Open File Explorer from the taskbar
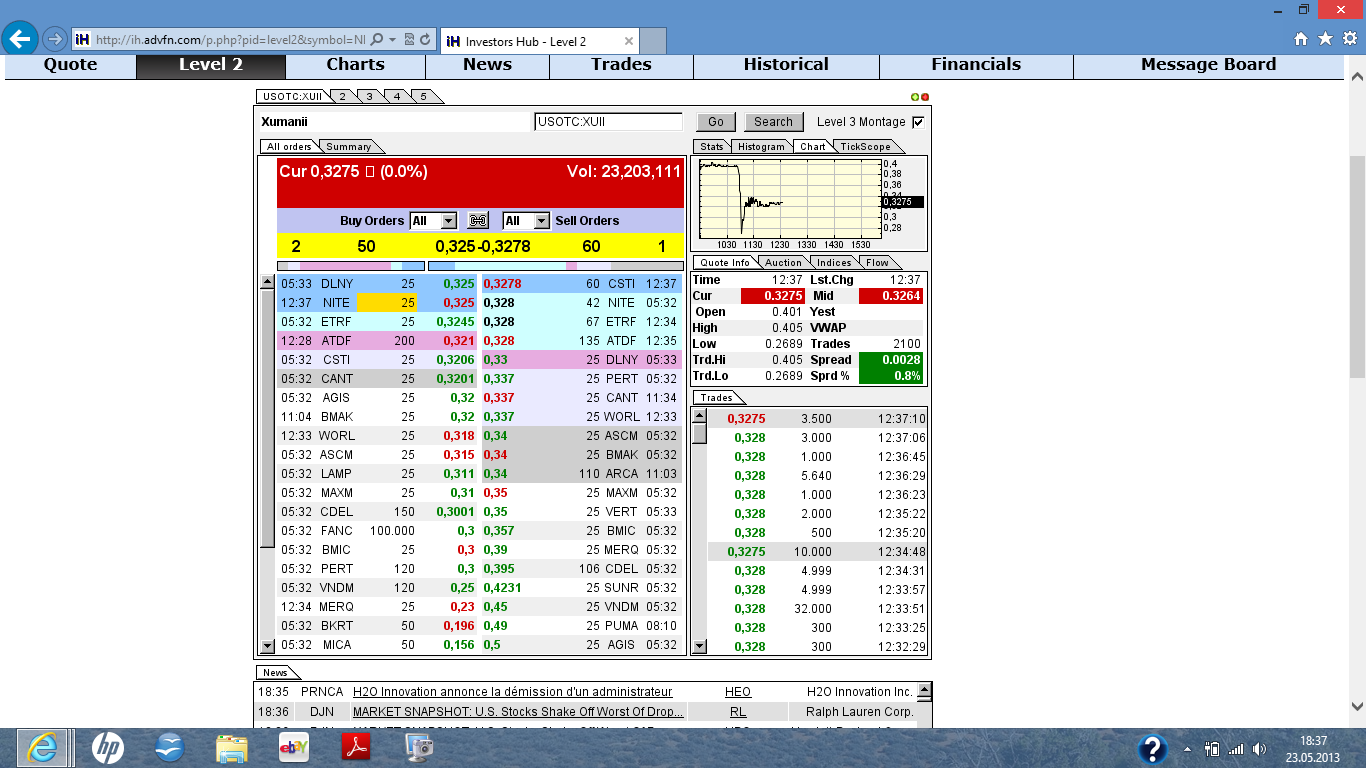1366x768 pixels. (232, 748)
